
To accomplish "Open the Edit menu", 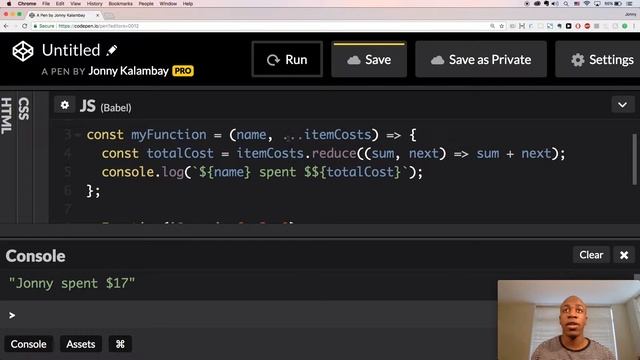I will [60, 4].
